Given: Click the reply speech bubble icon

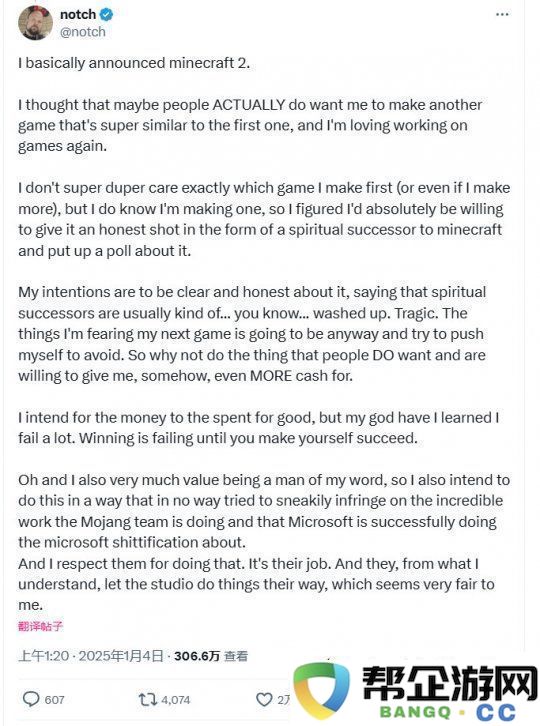Looking at the screenshot, I should [x=31, y=699].
